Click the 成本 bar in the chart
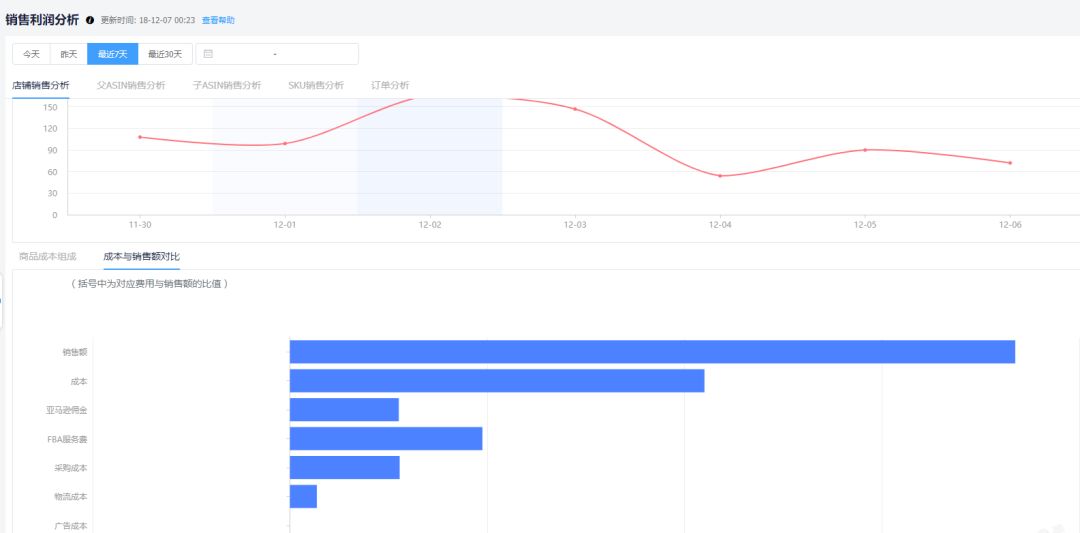This screenshot has height=533, width=1080. pyautogui.click(x=497, y=381)
